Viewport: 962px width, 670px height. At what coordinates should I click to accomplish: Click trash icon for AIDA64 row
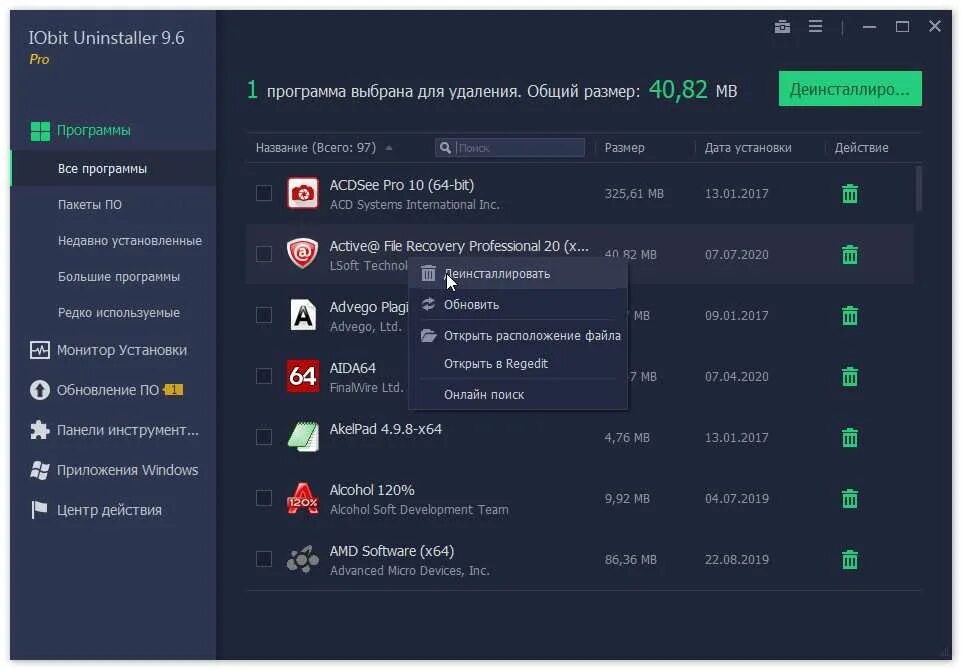tap(850, 376)
